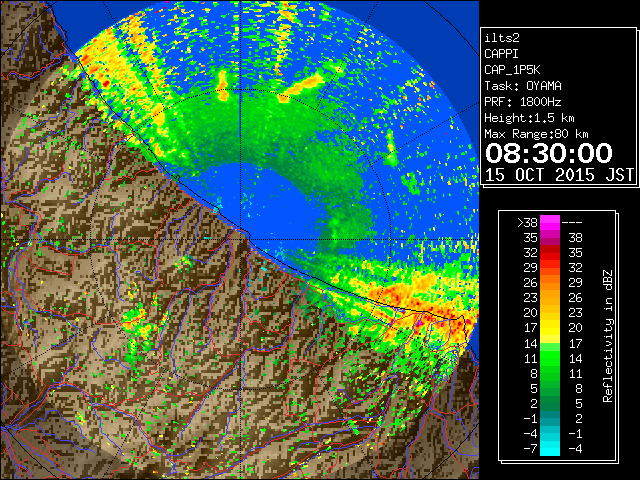This screenshot has width=640, height=480.
Task: Select the 'Task: OYAMA' line
Action: [523, 86]
